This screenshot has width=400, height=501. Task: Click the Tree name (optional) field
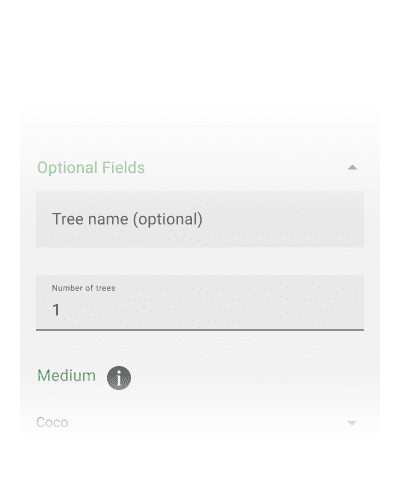coord(200,219)
